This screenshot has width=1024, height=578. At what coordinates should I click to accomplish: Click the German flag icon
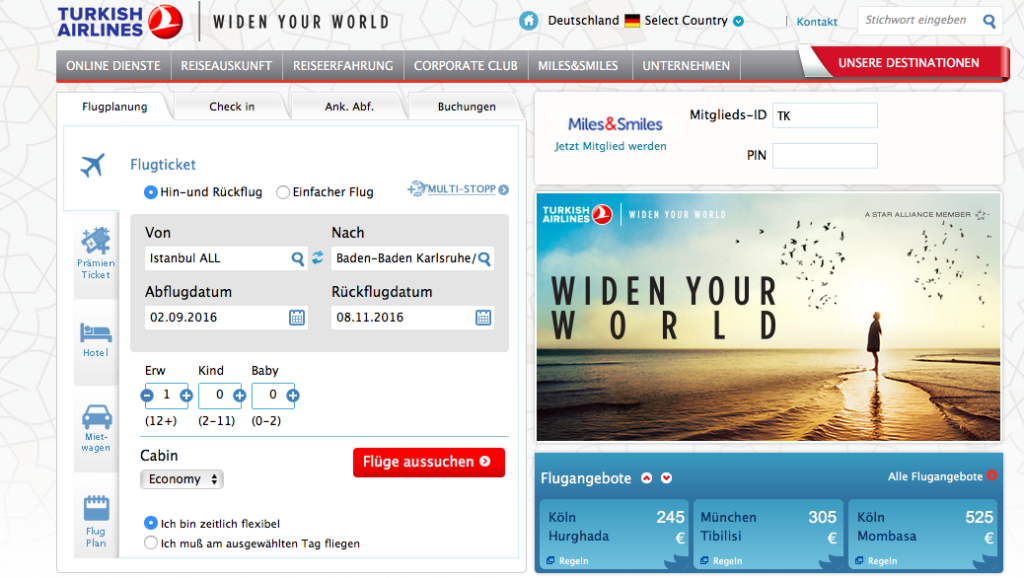632,21
